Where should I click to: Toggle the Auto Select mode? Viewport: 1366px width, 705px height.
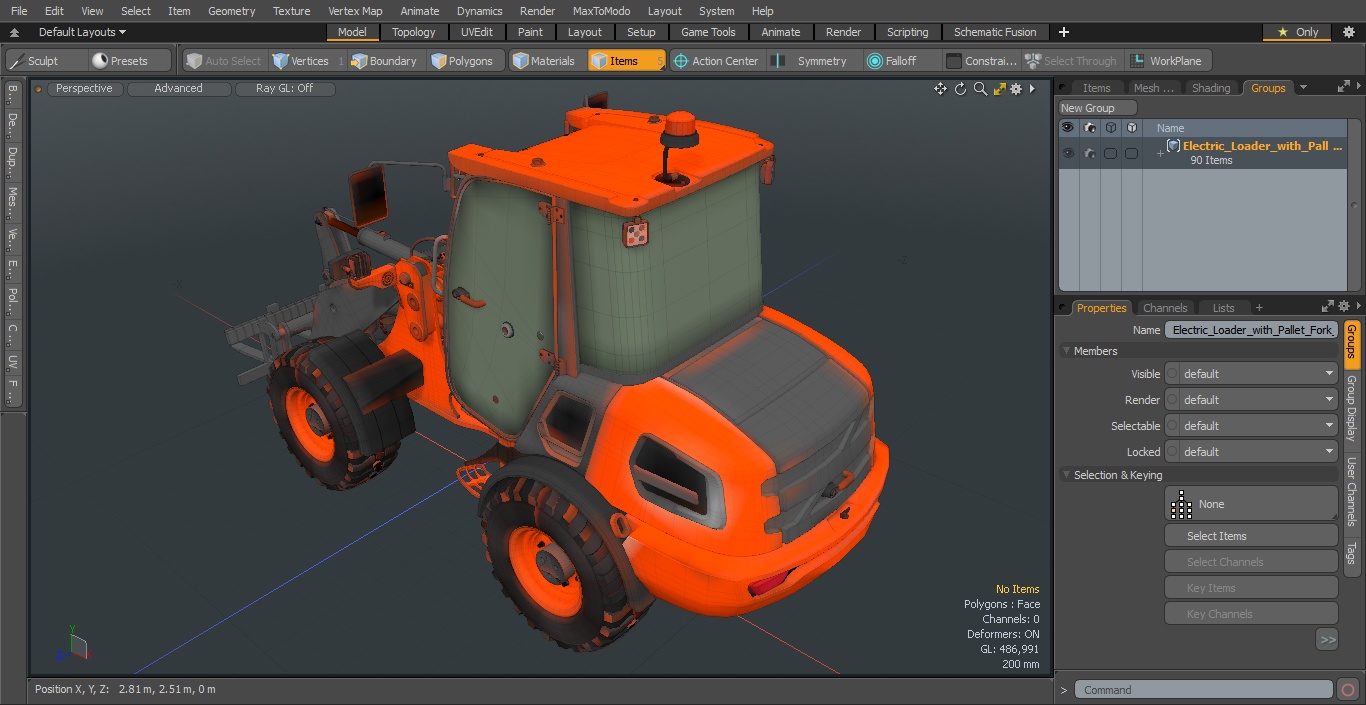(x=224, y=61)
